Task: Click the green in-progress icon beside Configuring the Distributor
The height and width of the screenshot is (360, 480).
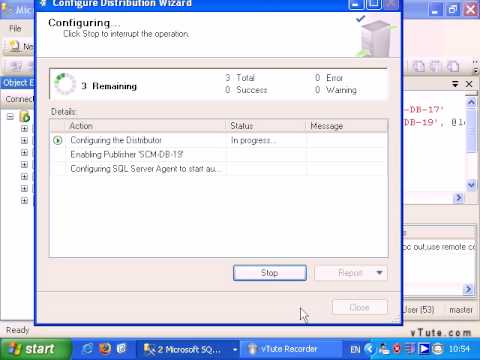Action: pyautogui.click(x=58, y=140)
